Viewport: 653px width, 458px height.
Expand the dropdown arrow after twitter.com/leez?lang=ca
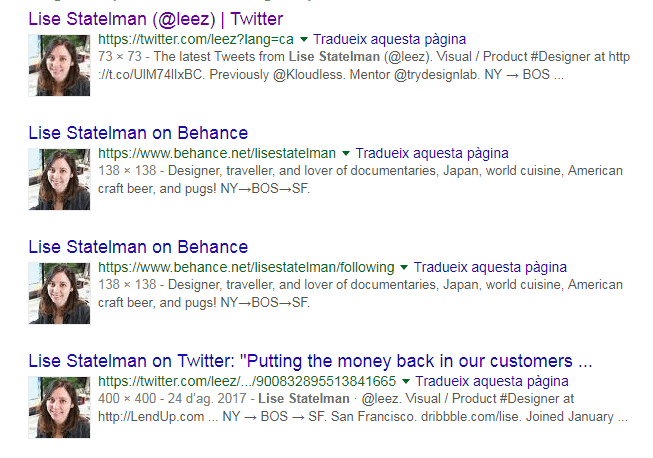click(x=304, y=40)
